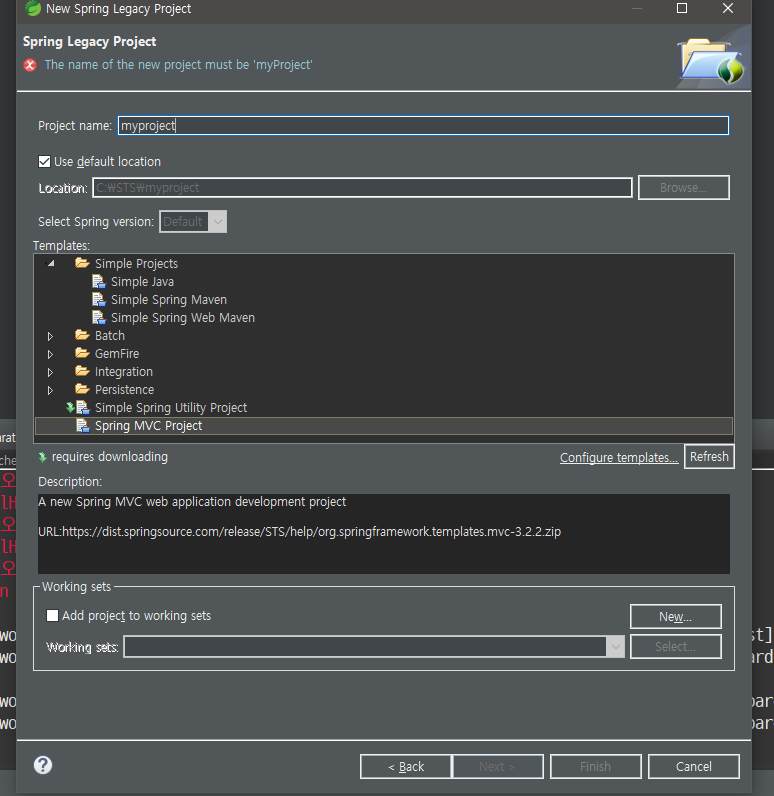Image resolution: width=774 pixels, height=796 pixels.
Task: Select Simple Spring Maven template
Action: (169, 300)
